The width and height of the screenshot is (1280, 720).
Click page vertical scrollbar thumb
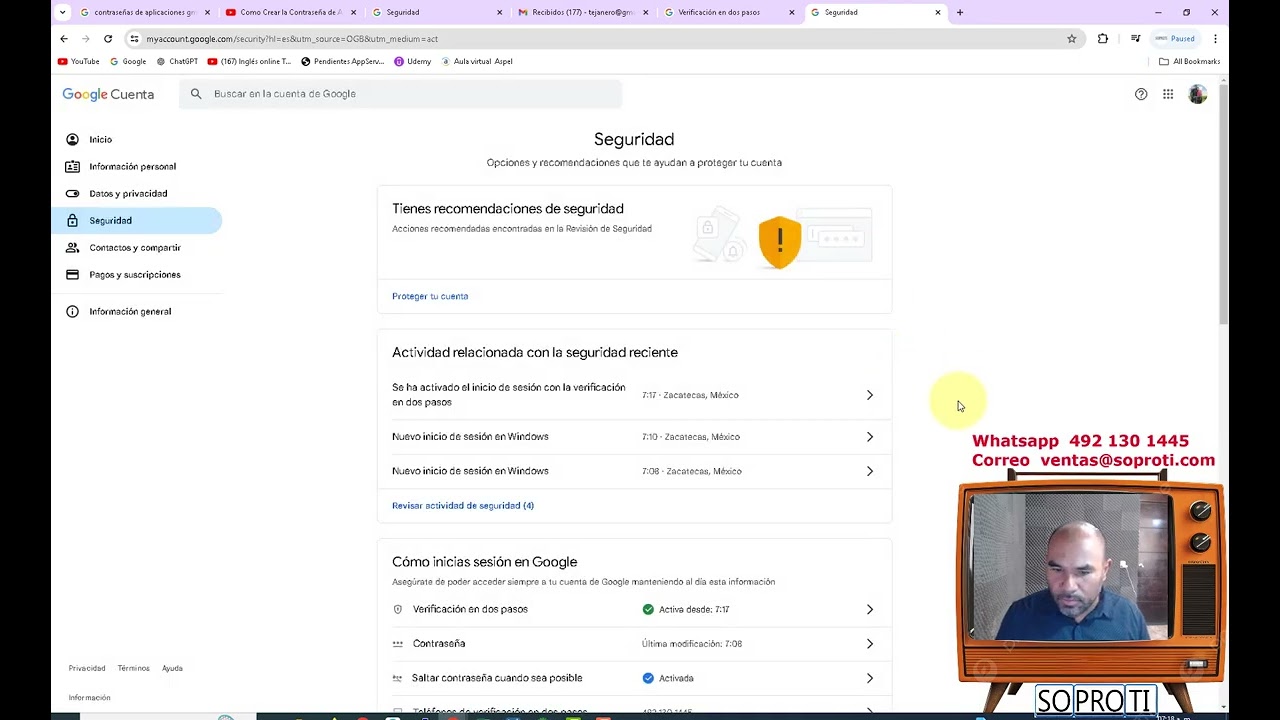[x=1223, y=205]
